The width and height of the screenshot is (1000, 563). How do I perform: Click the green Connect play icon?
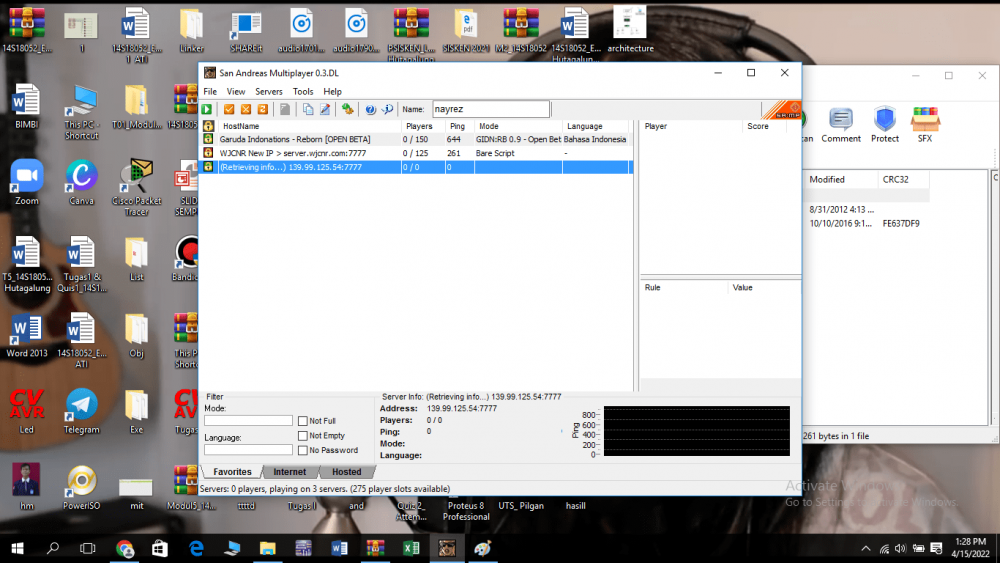[207, 109]
